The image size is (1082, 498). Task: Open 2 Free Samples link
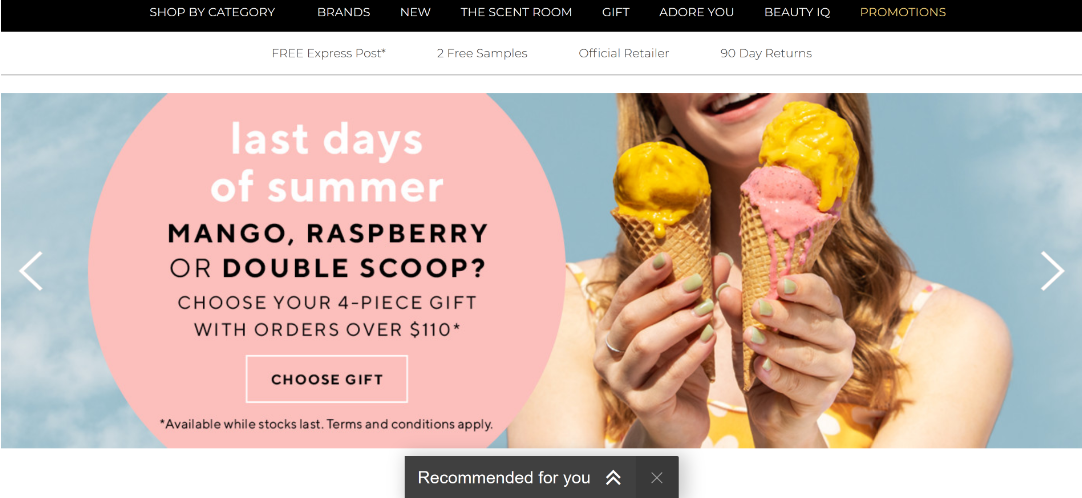(482, 53)
